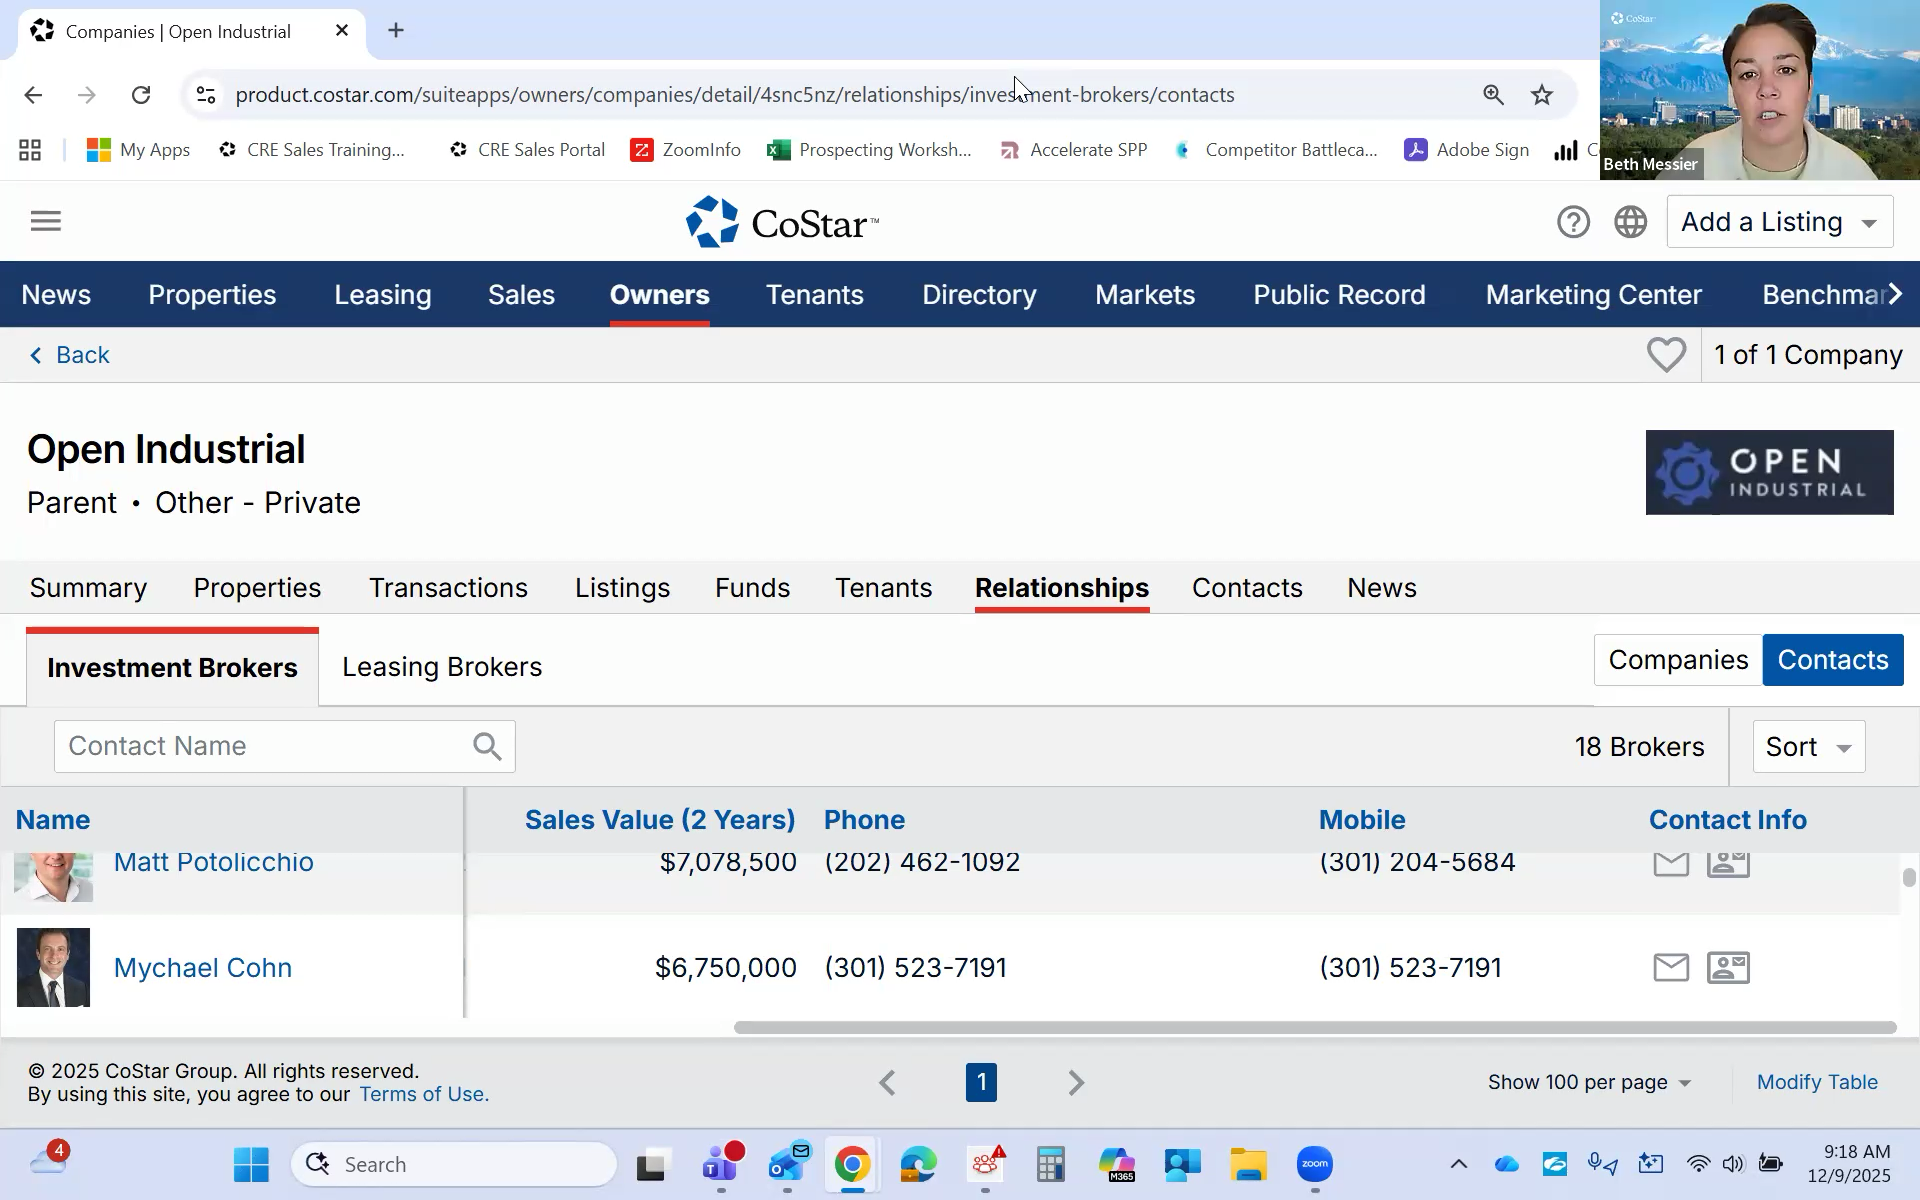Click the vertical table scrollbar thumb
The width and height of the screenshot is (1920, 1200).
click(1909, 877)
